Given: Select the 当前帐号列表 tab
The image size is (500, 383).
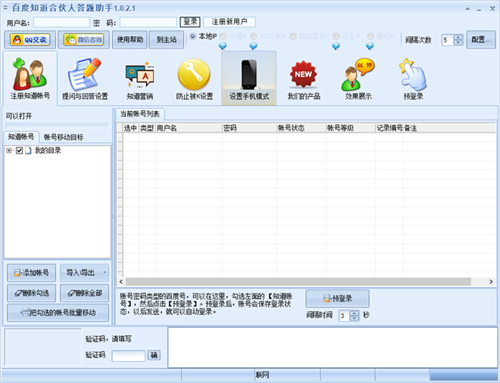Looking at the screenshot, I should [x=140, y=114].
